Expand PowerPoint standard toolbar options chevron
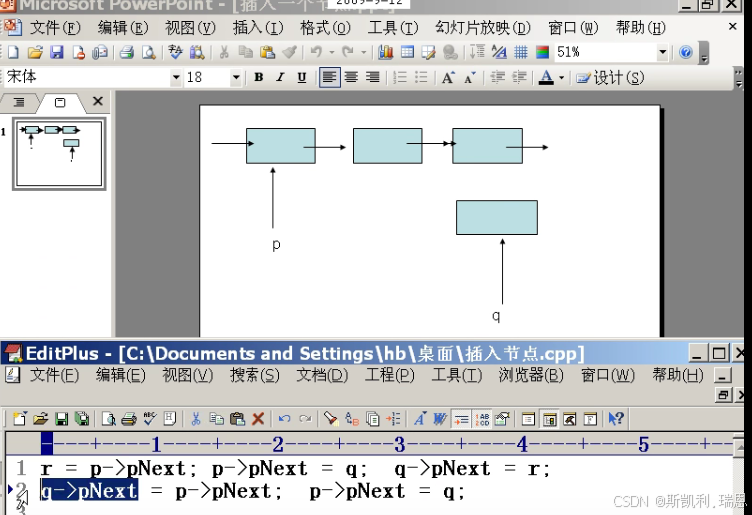Screen dimensions: 752x515 point(704,53)
